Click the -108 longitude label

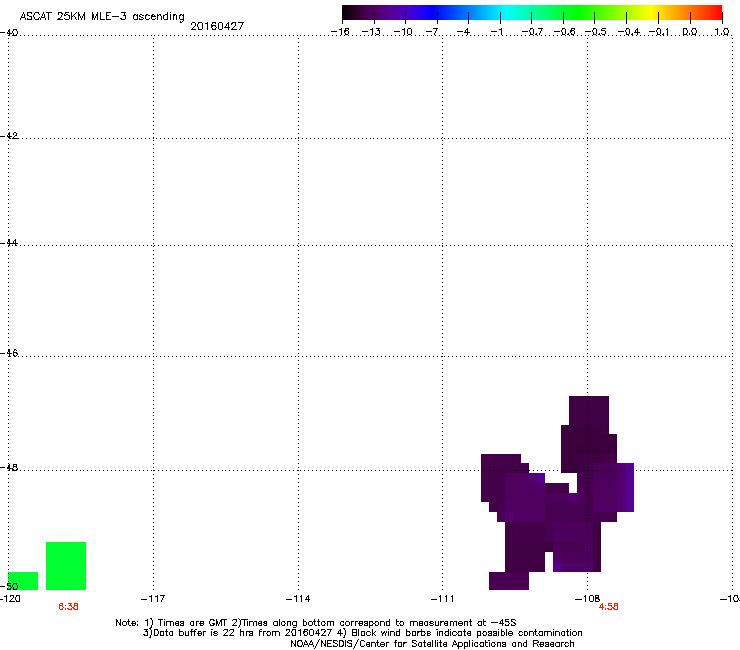pos(587,599)
